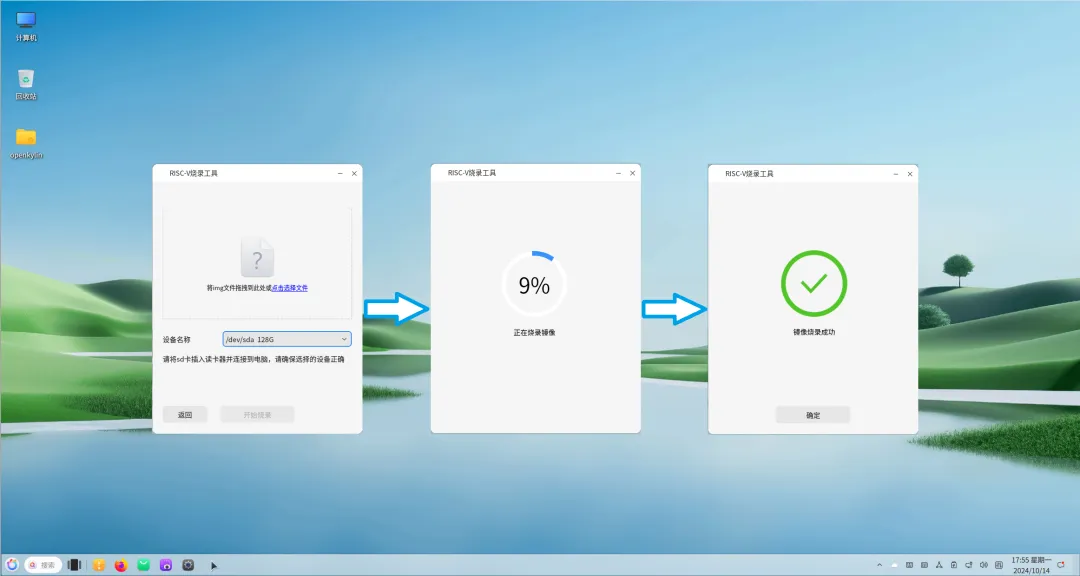Open the purple store app in taskbar

click(165, 565)
